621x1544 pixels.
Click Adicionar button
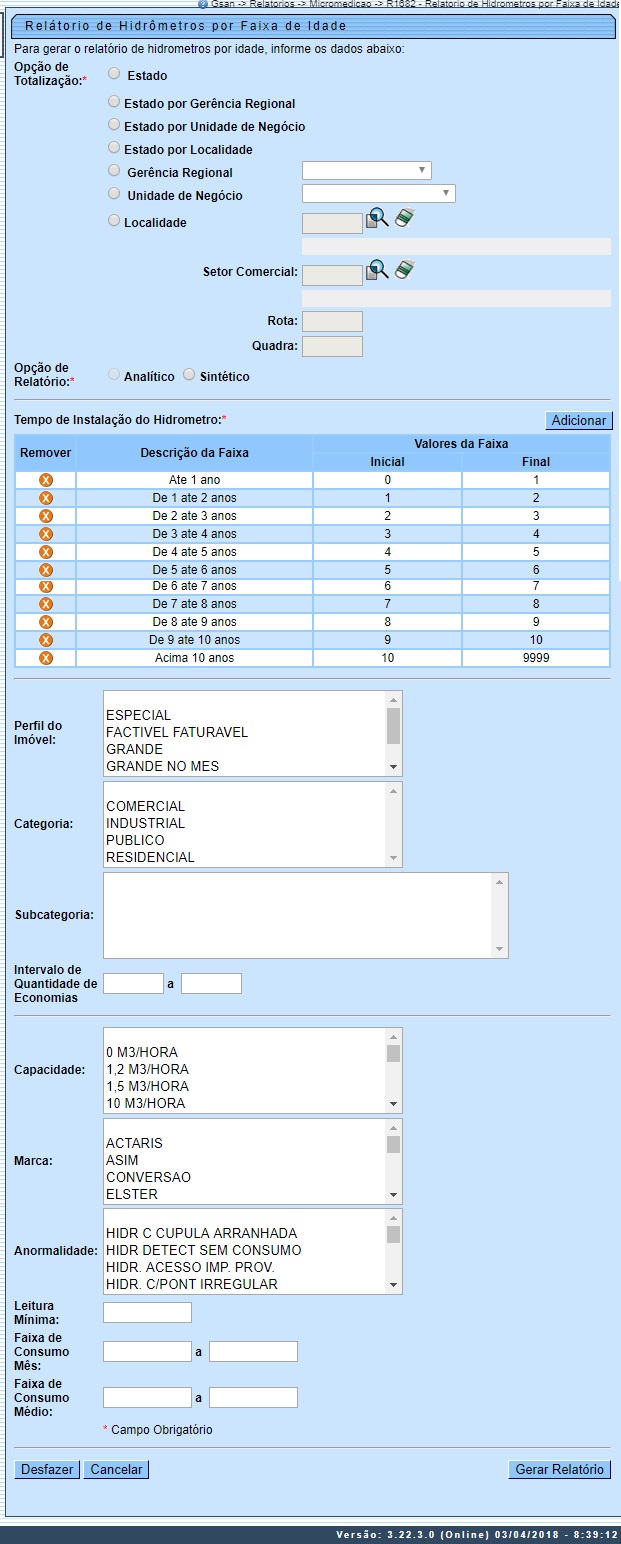point(579,421)
